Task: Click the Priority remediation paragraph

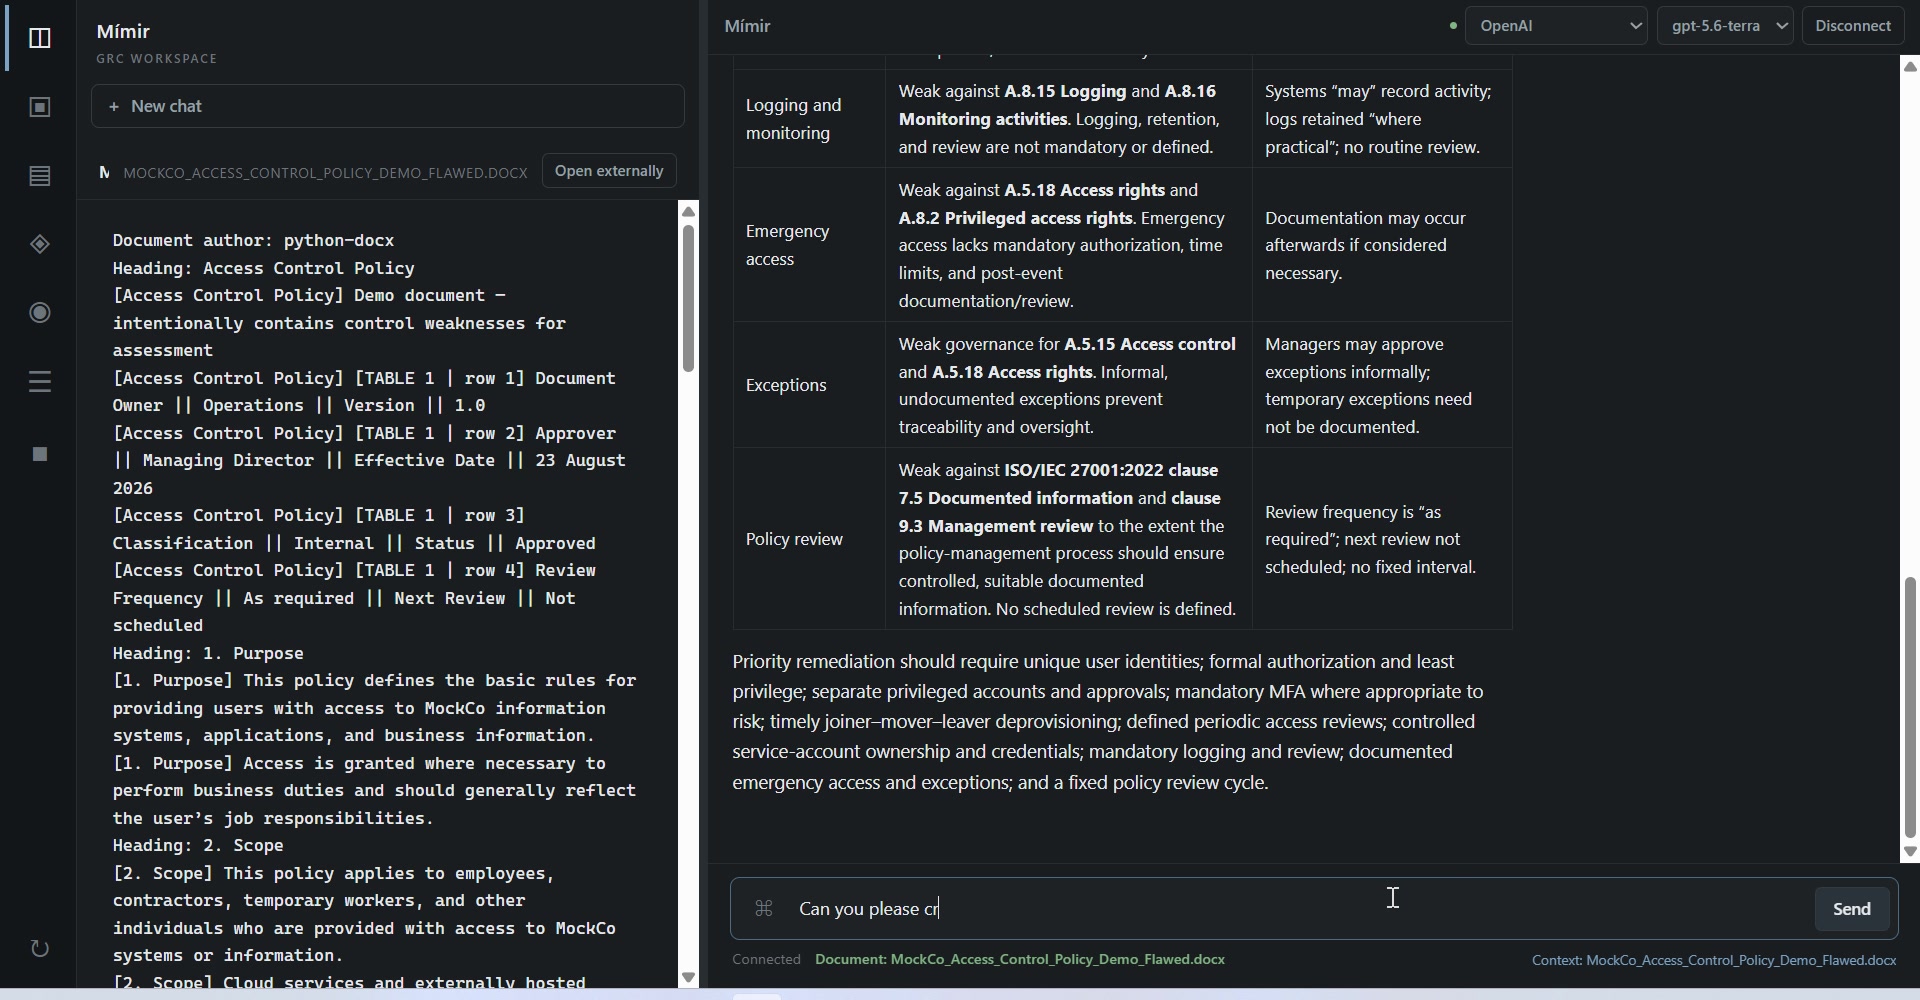Action: tap(1108, 722)
